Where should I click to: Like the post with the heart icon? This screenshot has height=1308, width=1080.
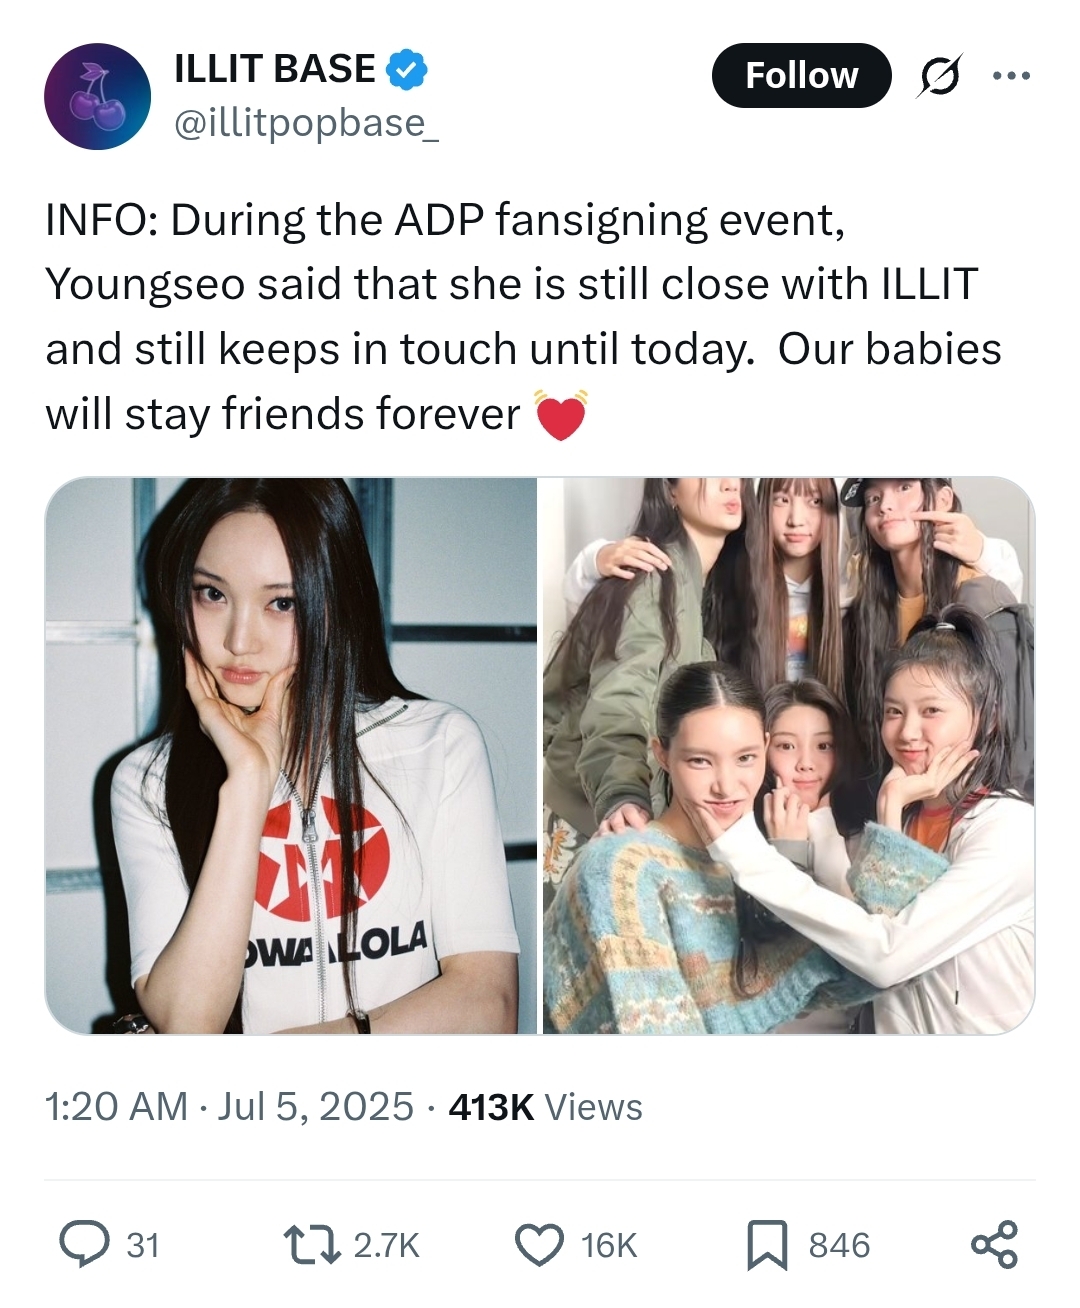[x=540, y=1245]
